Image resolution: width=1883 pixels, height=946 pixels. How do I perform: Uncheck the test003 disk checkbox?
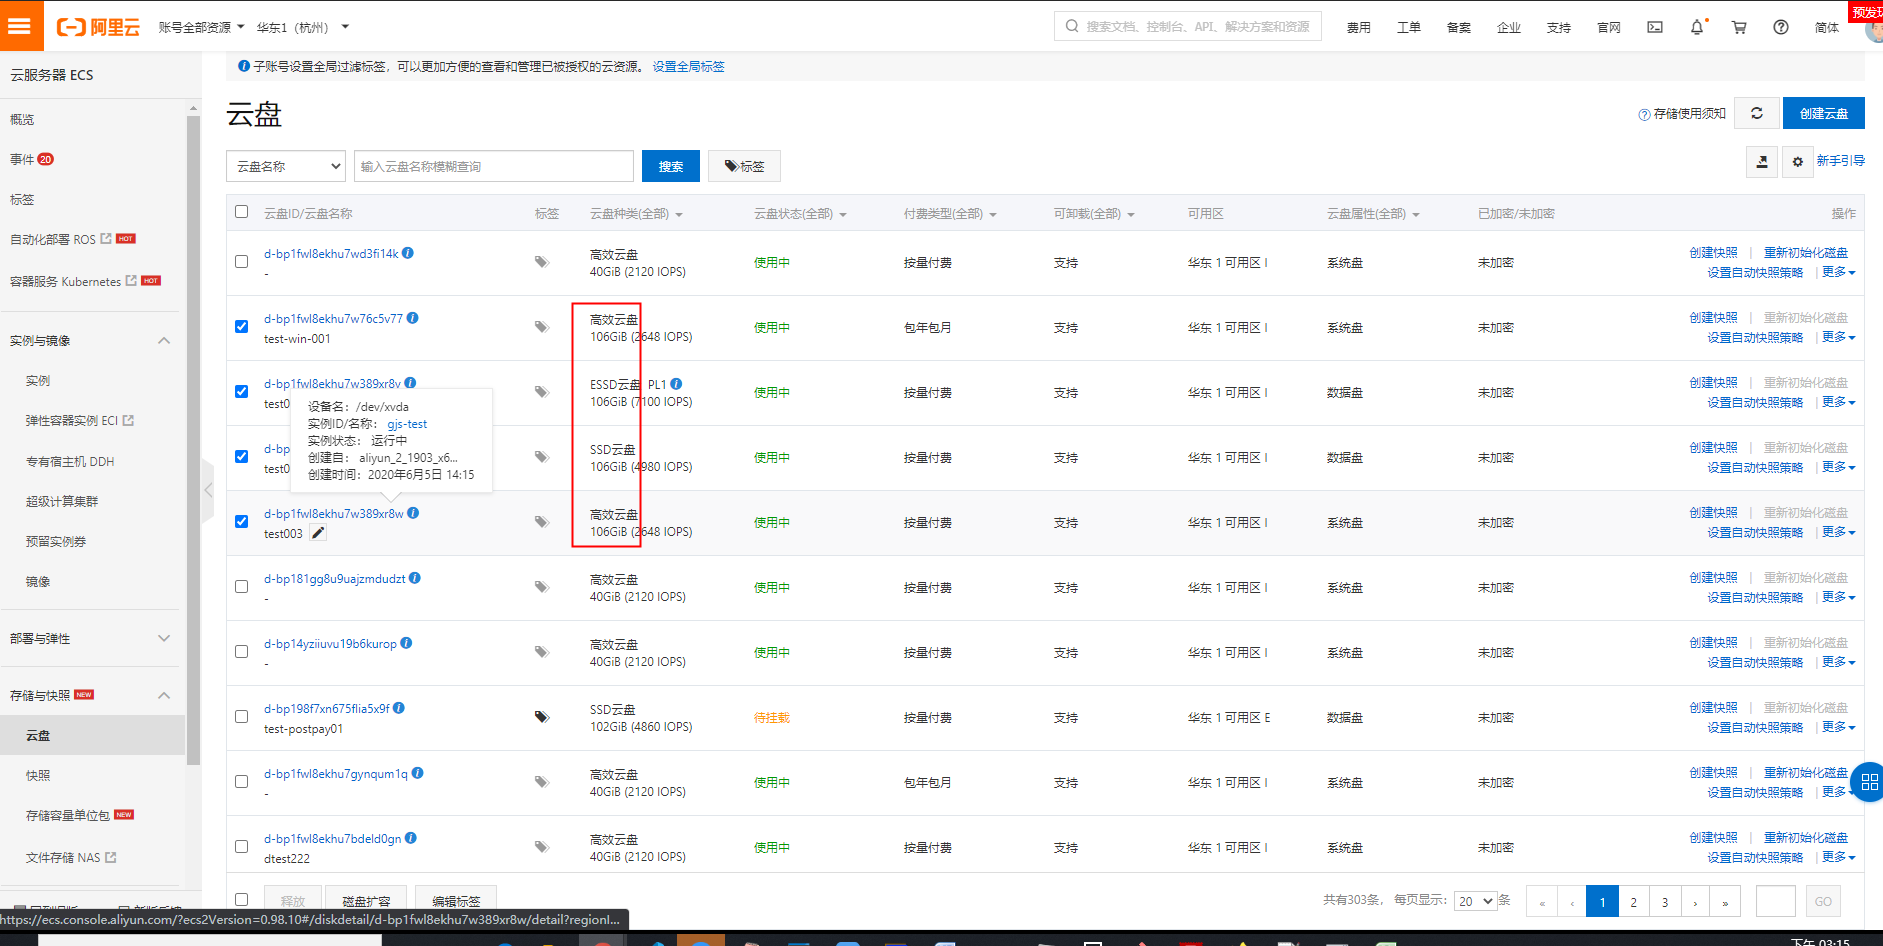[x=241, y=522]
